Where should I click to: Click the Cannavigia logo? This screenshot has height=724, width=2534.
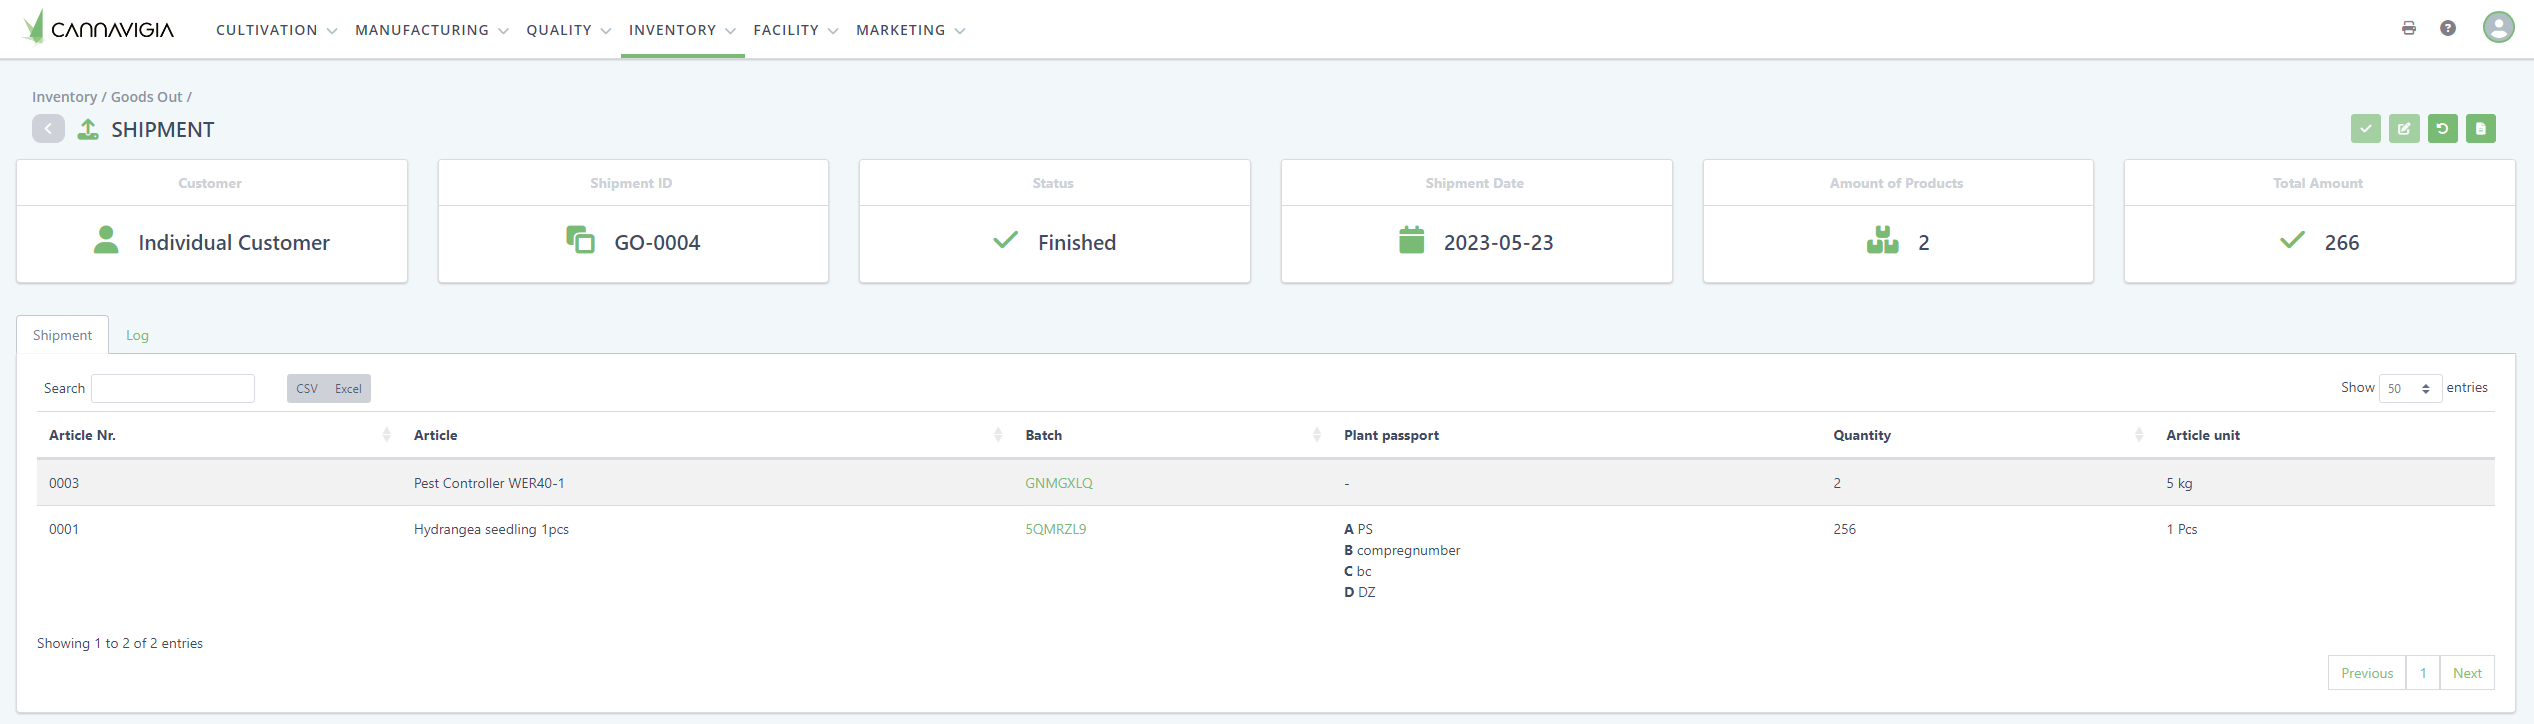(99, 29)
